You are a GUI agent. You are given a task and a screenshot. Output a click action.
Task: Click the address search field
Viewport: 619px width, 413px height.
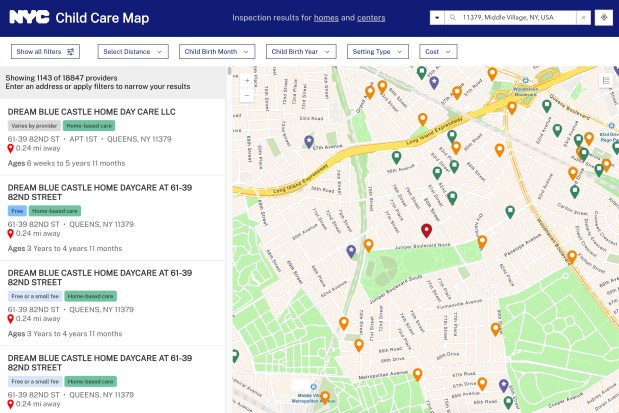coord(510,18)
